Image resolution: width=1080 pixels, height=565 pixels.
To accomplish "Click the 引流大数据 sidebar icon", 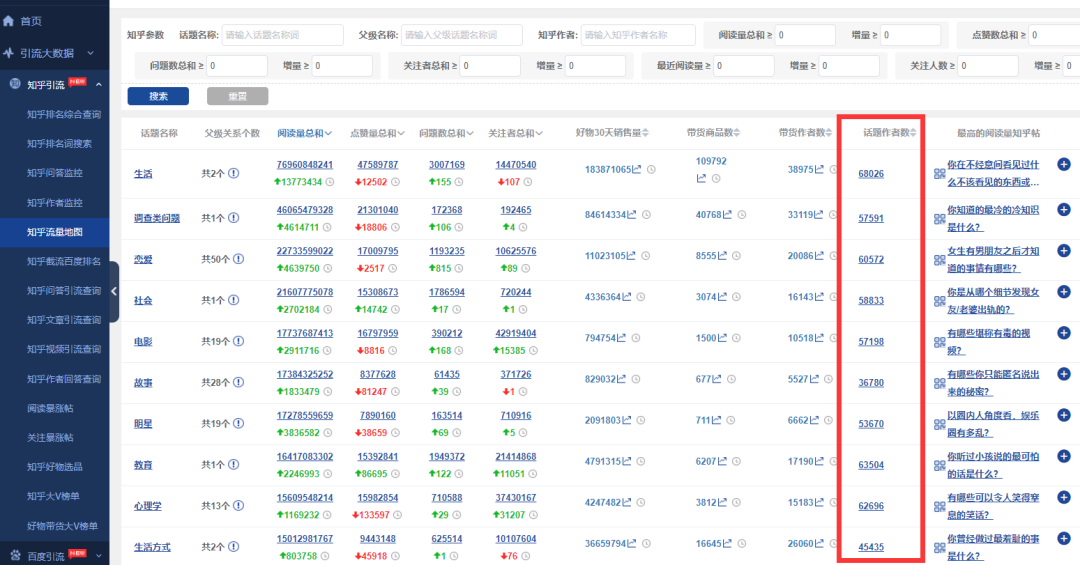I will coord(8,53).
